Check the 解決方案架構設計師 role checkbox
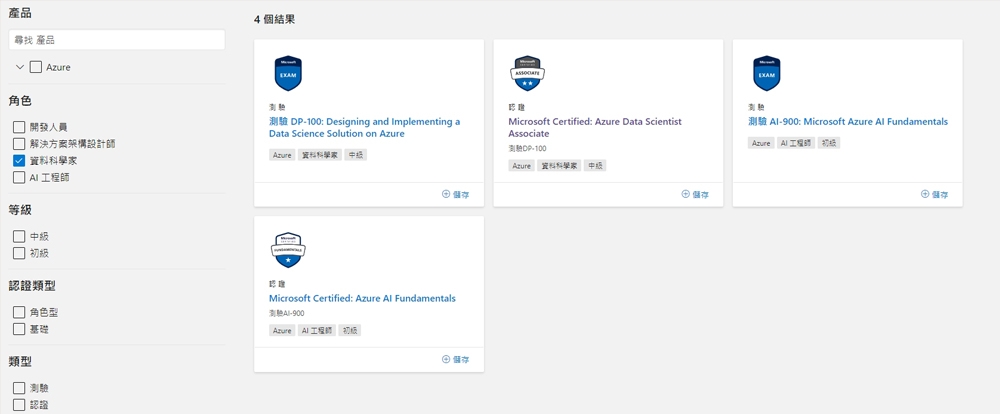This screenshot has height=414, width=1000. click(19, 144)
